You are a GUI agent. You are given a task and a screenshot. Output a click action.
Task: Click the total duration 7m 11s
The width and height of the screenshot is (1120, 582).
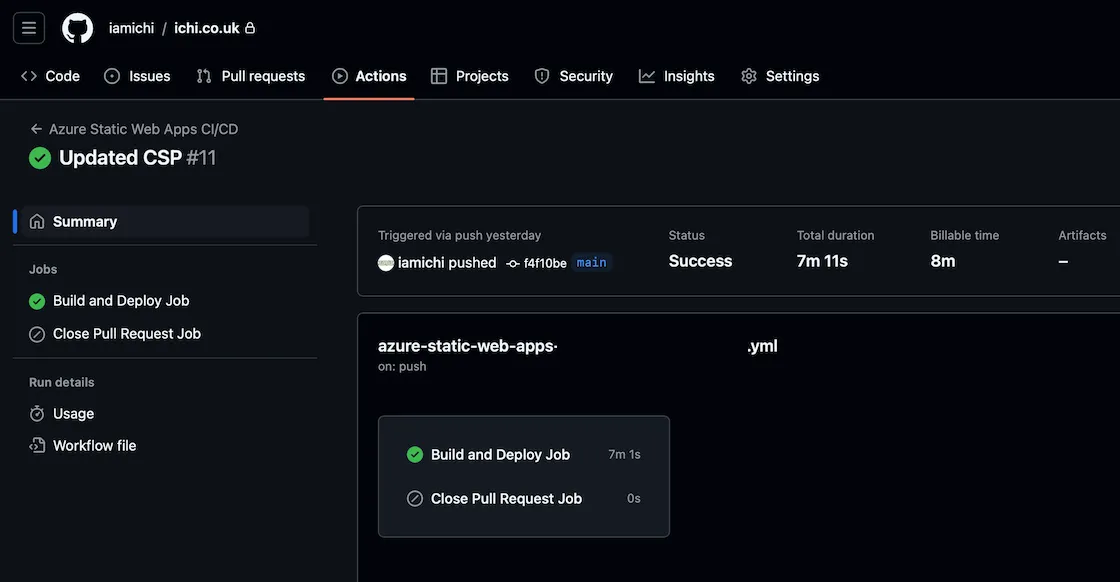[x=822, y=261]
